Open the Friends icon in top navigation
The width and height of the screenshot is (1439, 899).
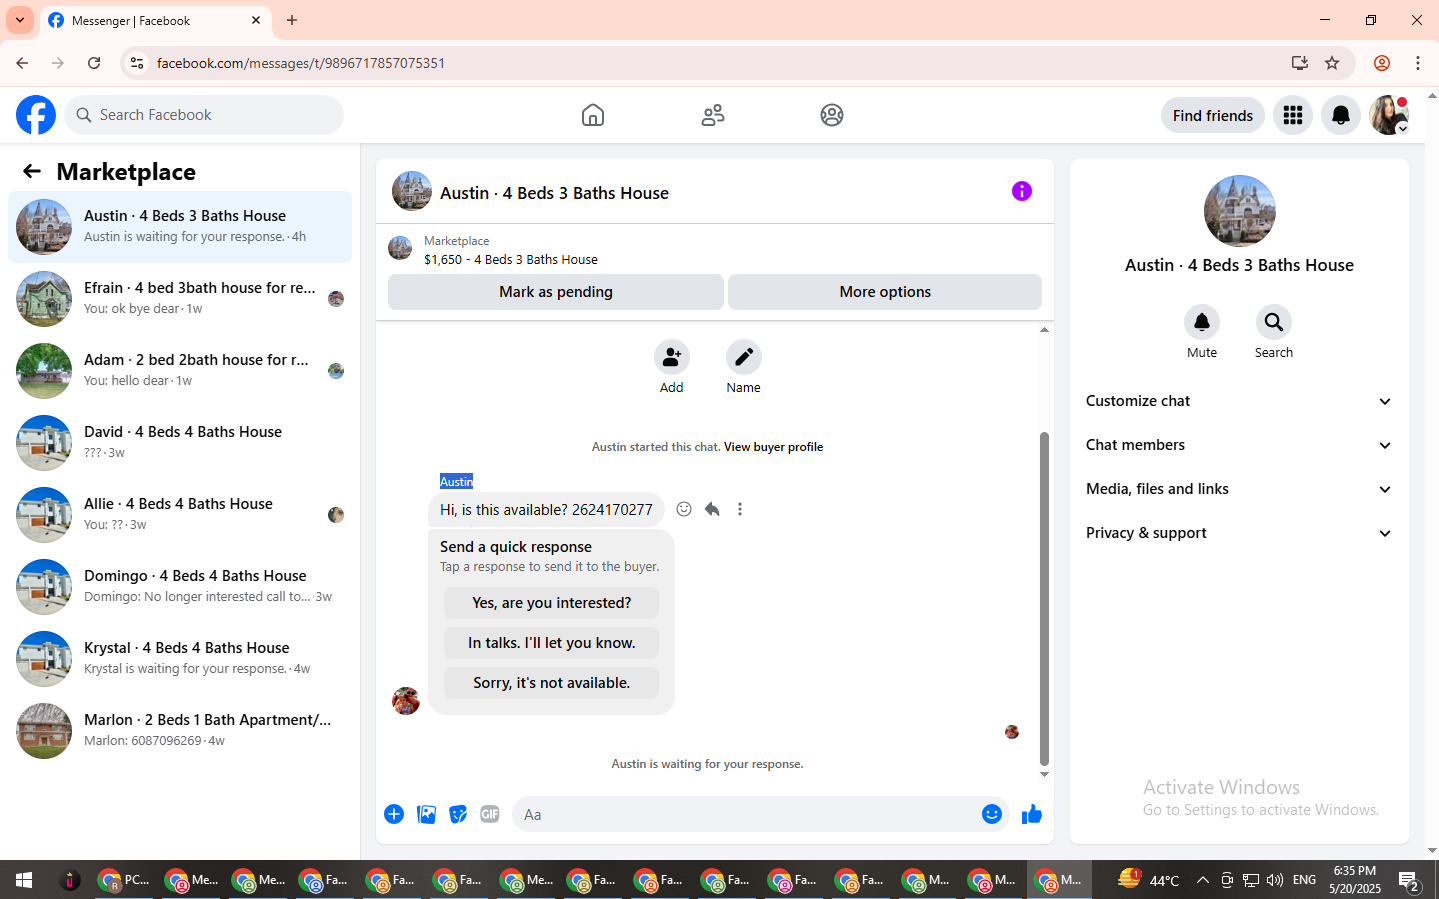click(x=713, y=115)
